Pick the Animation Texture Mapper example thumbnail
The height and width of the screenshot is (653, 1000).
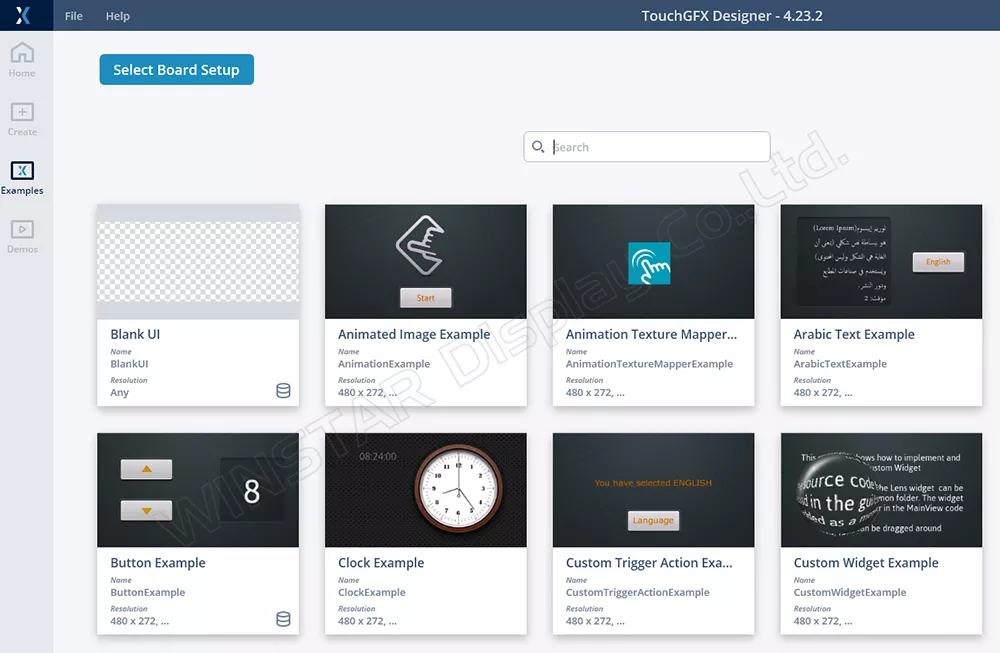tap(654, 262)
